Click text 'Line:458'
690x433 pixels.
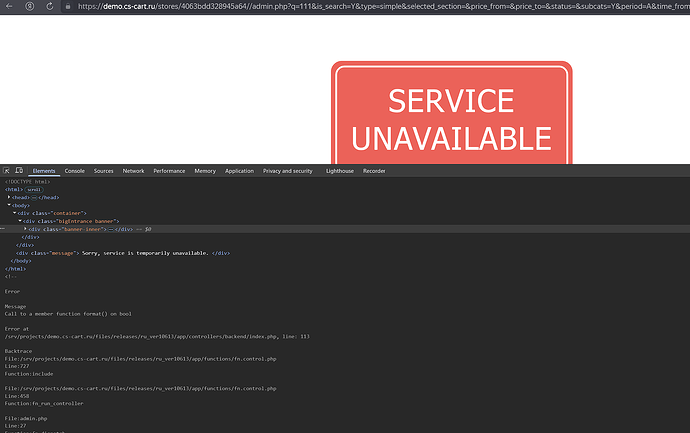pyautogui.click(x=17, y=396)
